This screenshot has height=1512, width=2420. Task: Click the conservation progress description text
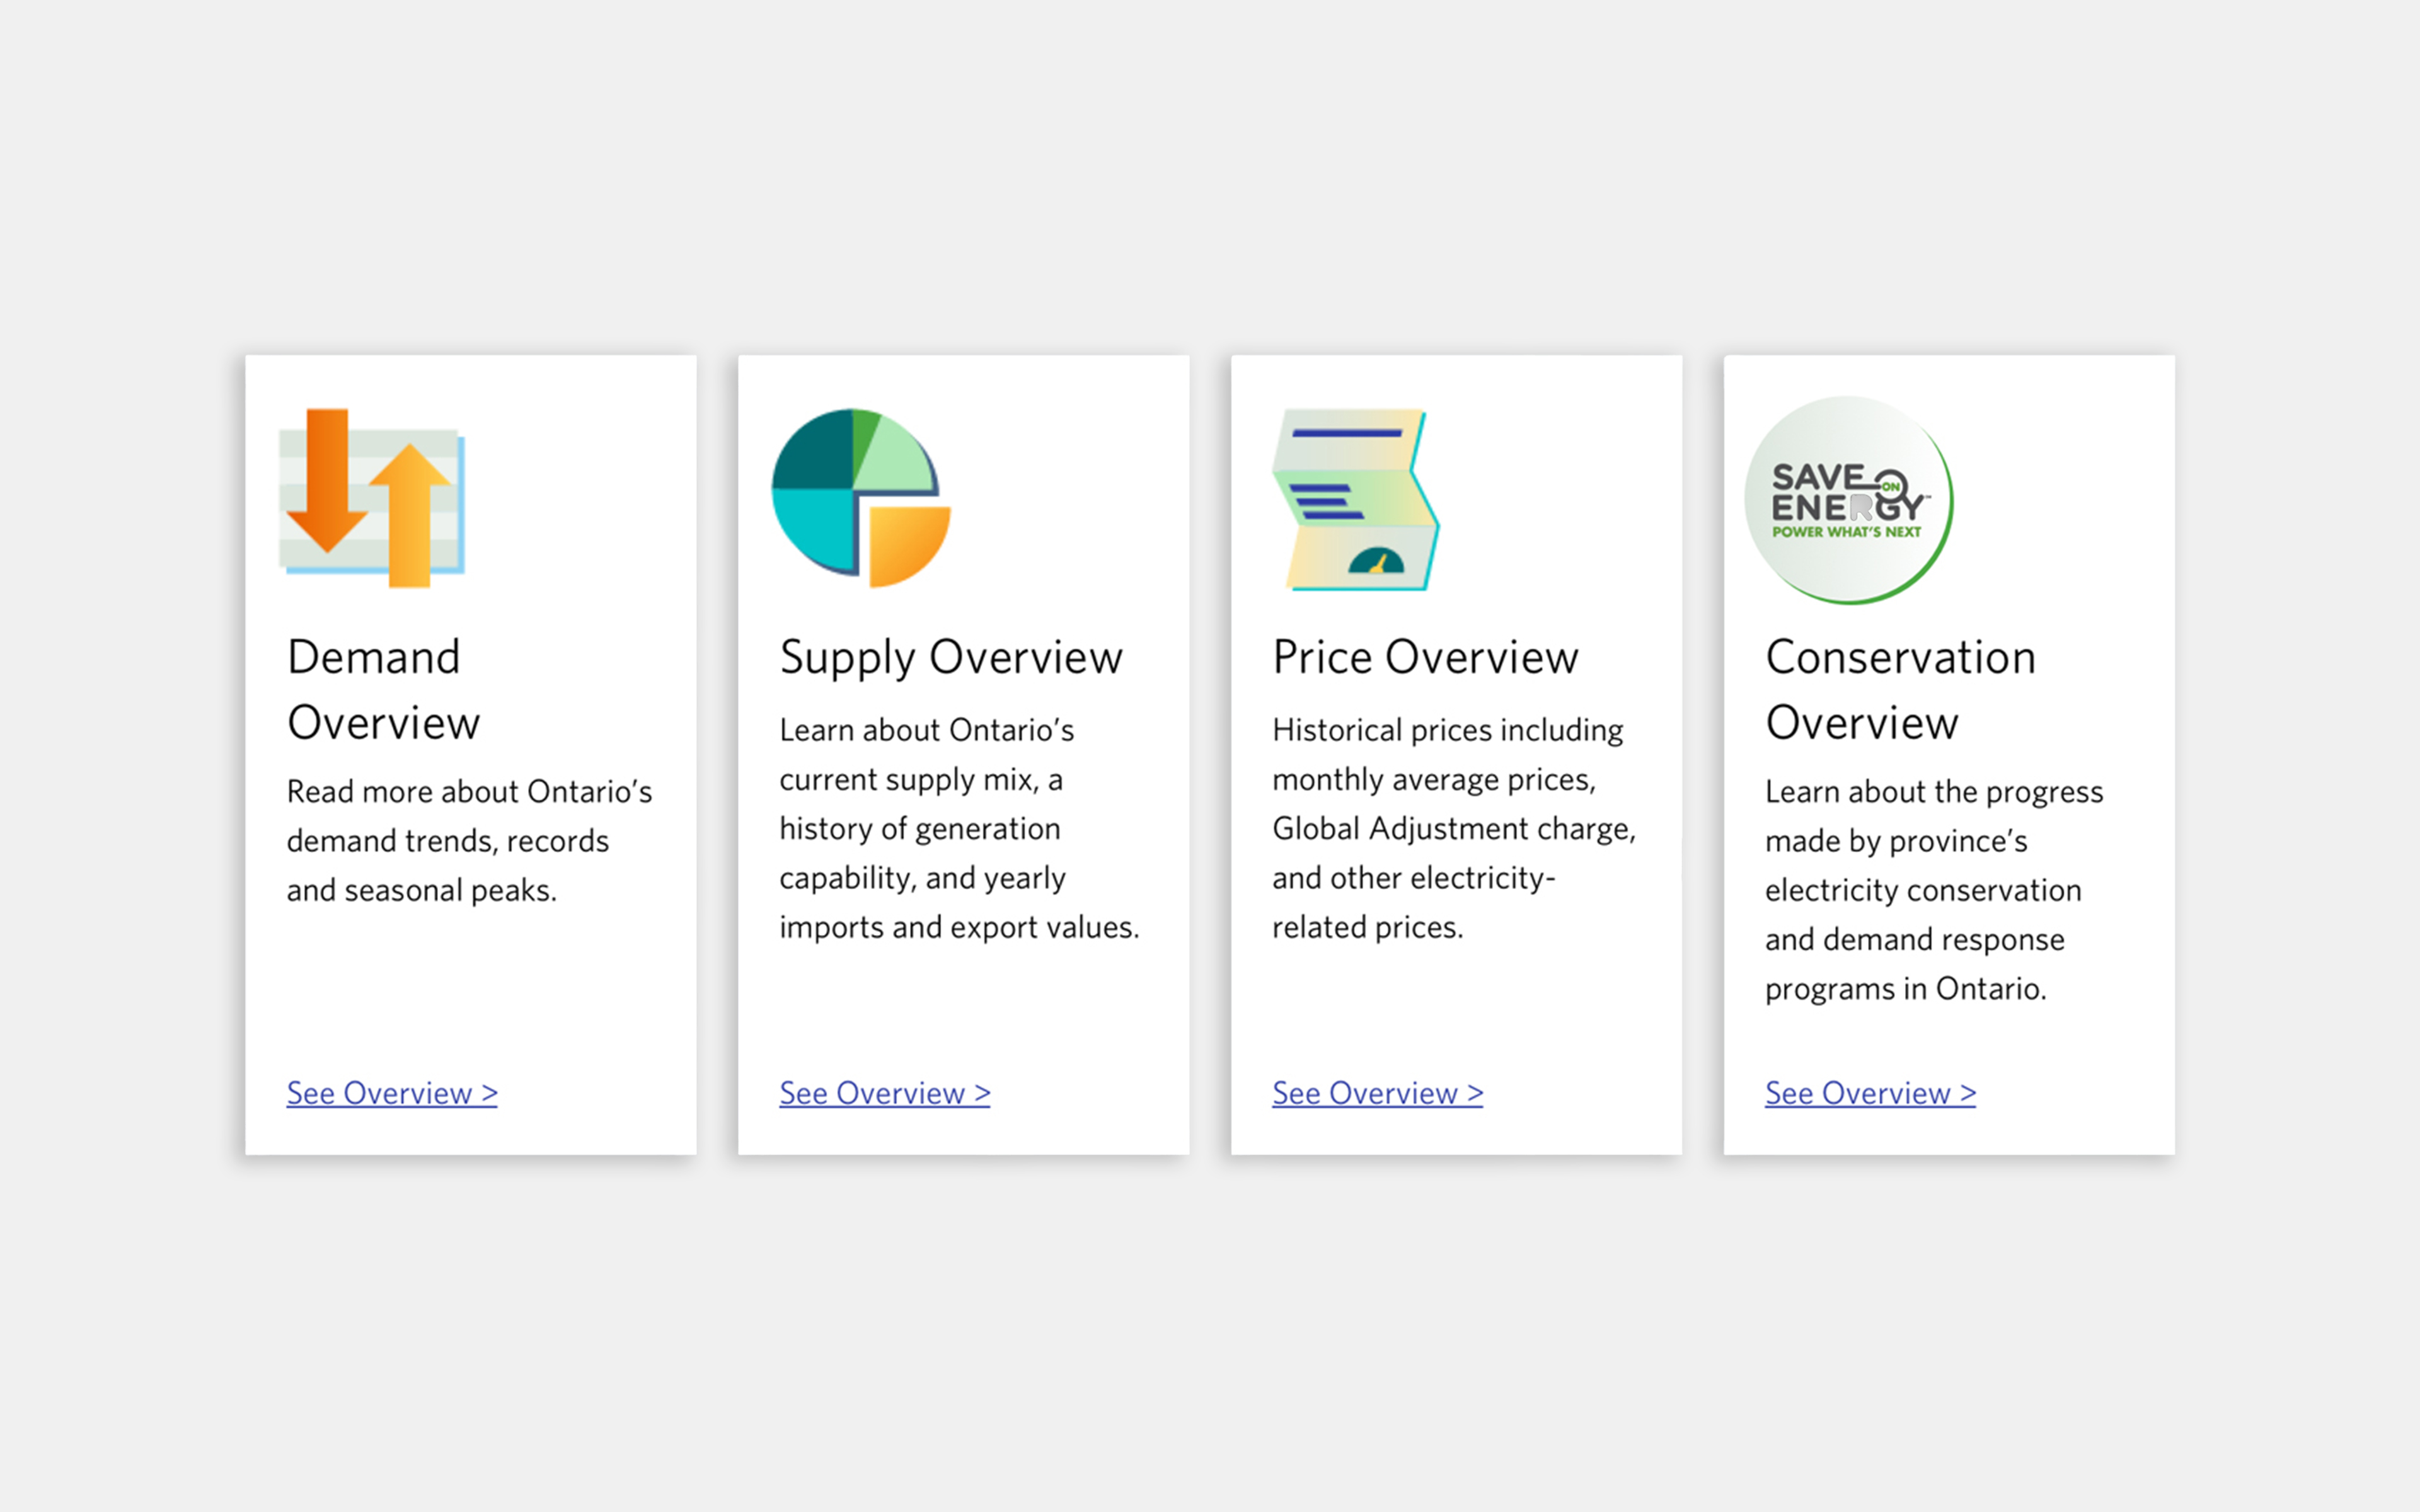[1934, 890]
